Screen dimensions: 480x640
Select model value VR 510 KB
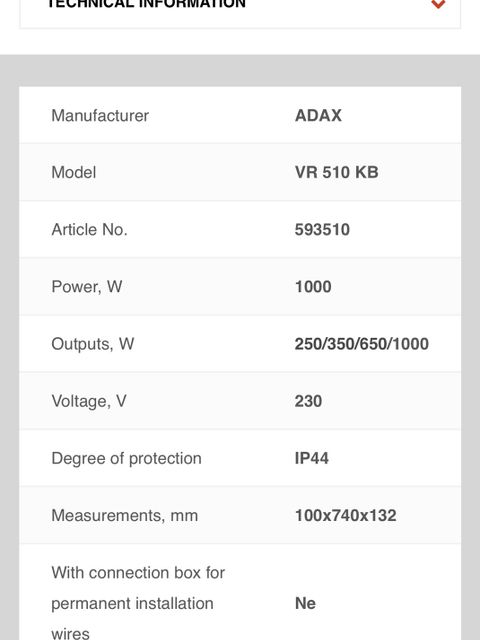pyautogui.click(x=336, y=172)
